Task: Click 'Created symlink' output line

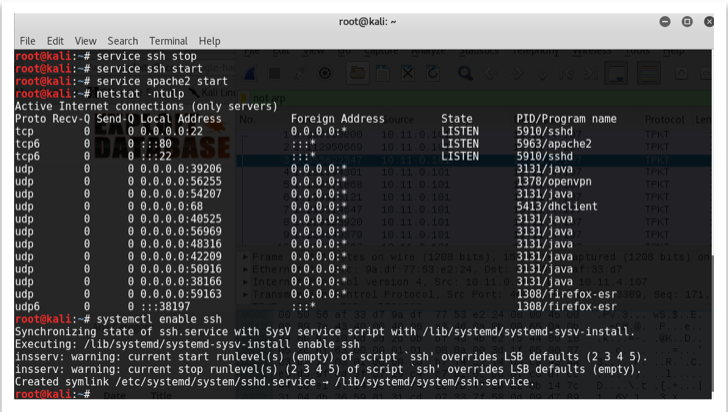Action: coord(275,382)
